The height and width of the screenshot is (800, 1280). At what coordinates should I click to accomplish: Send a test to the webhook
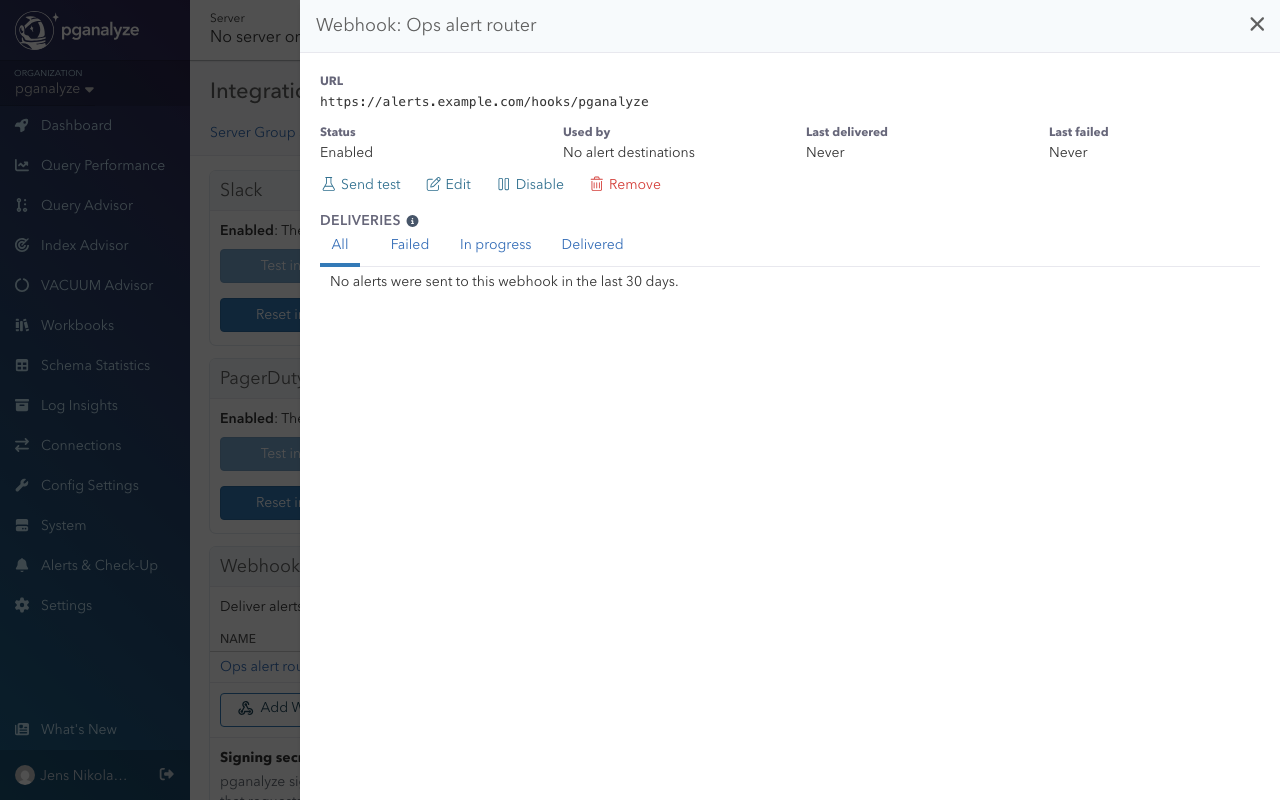361,184
